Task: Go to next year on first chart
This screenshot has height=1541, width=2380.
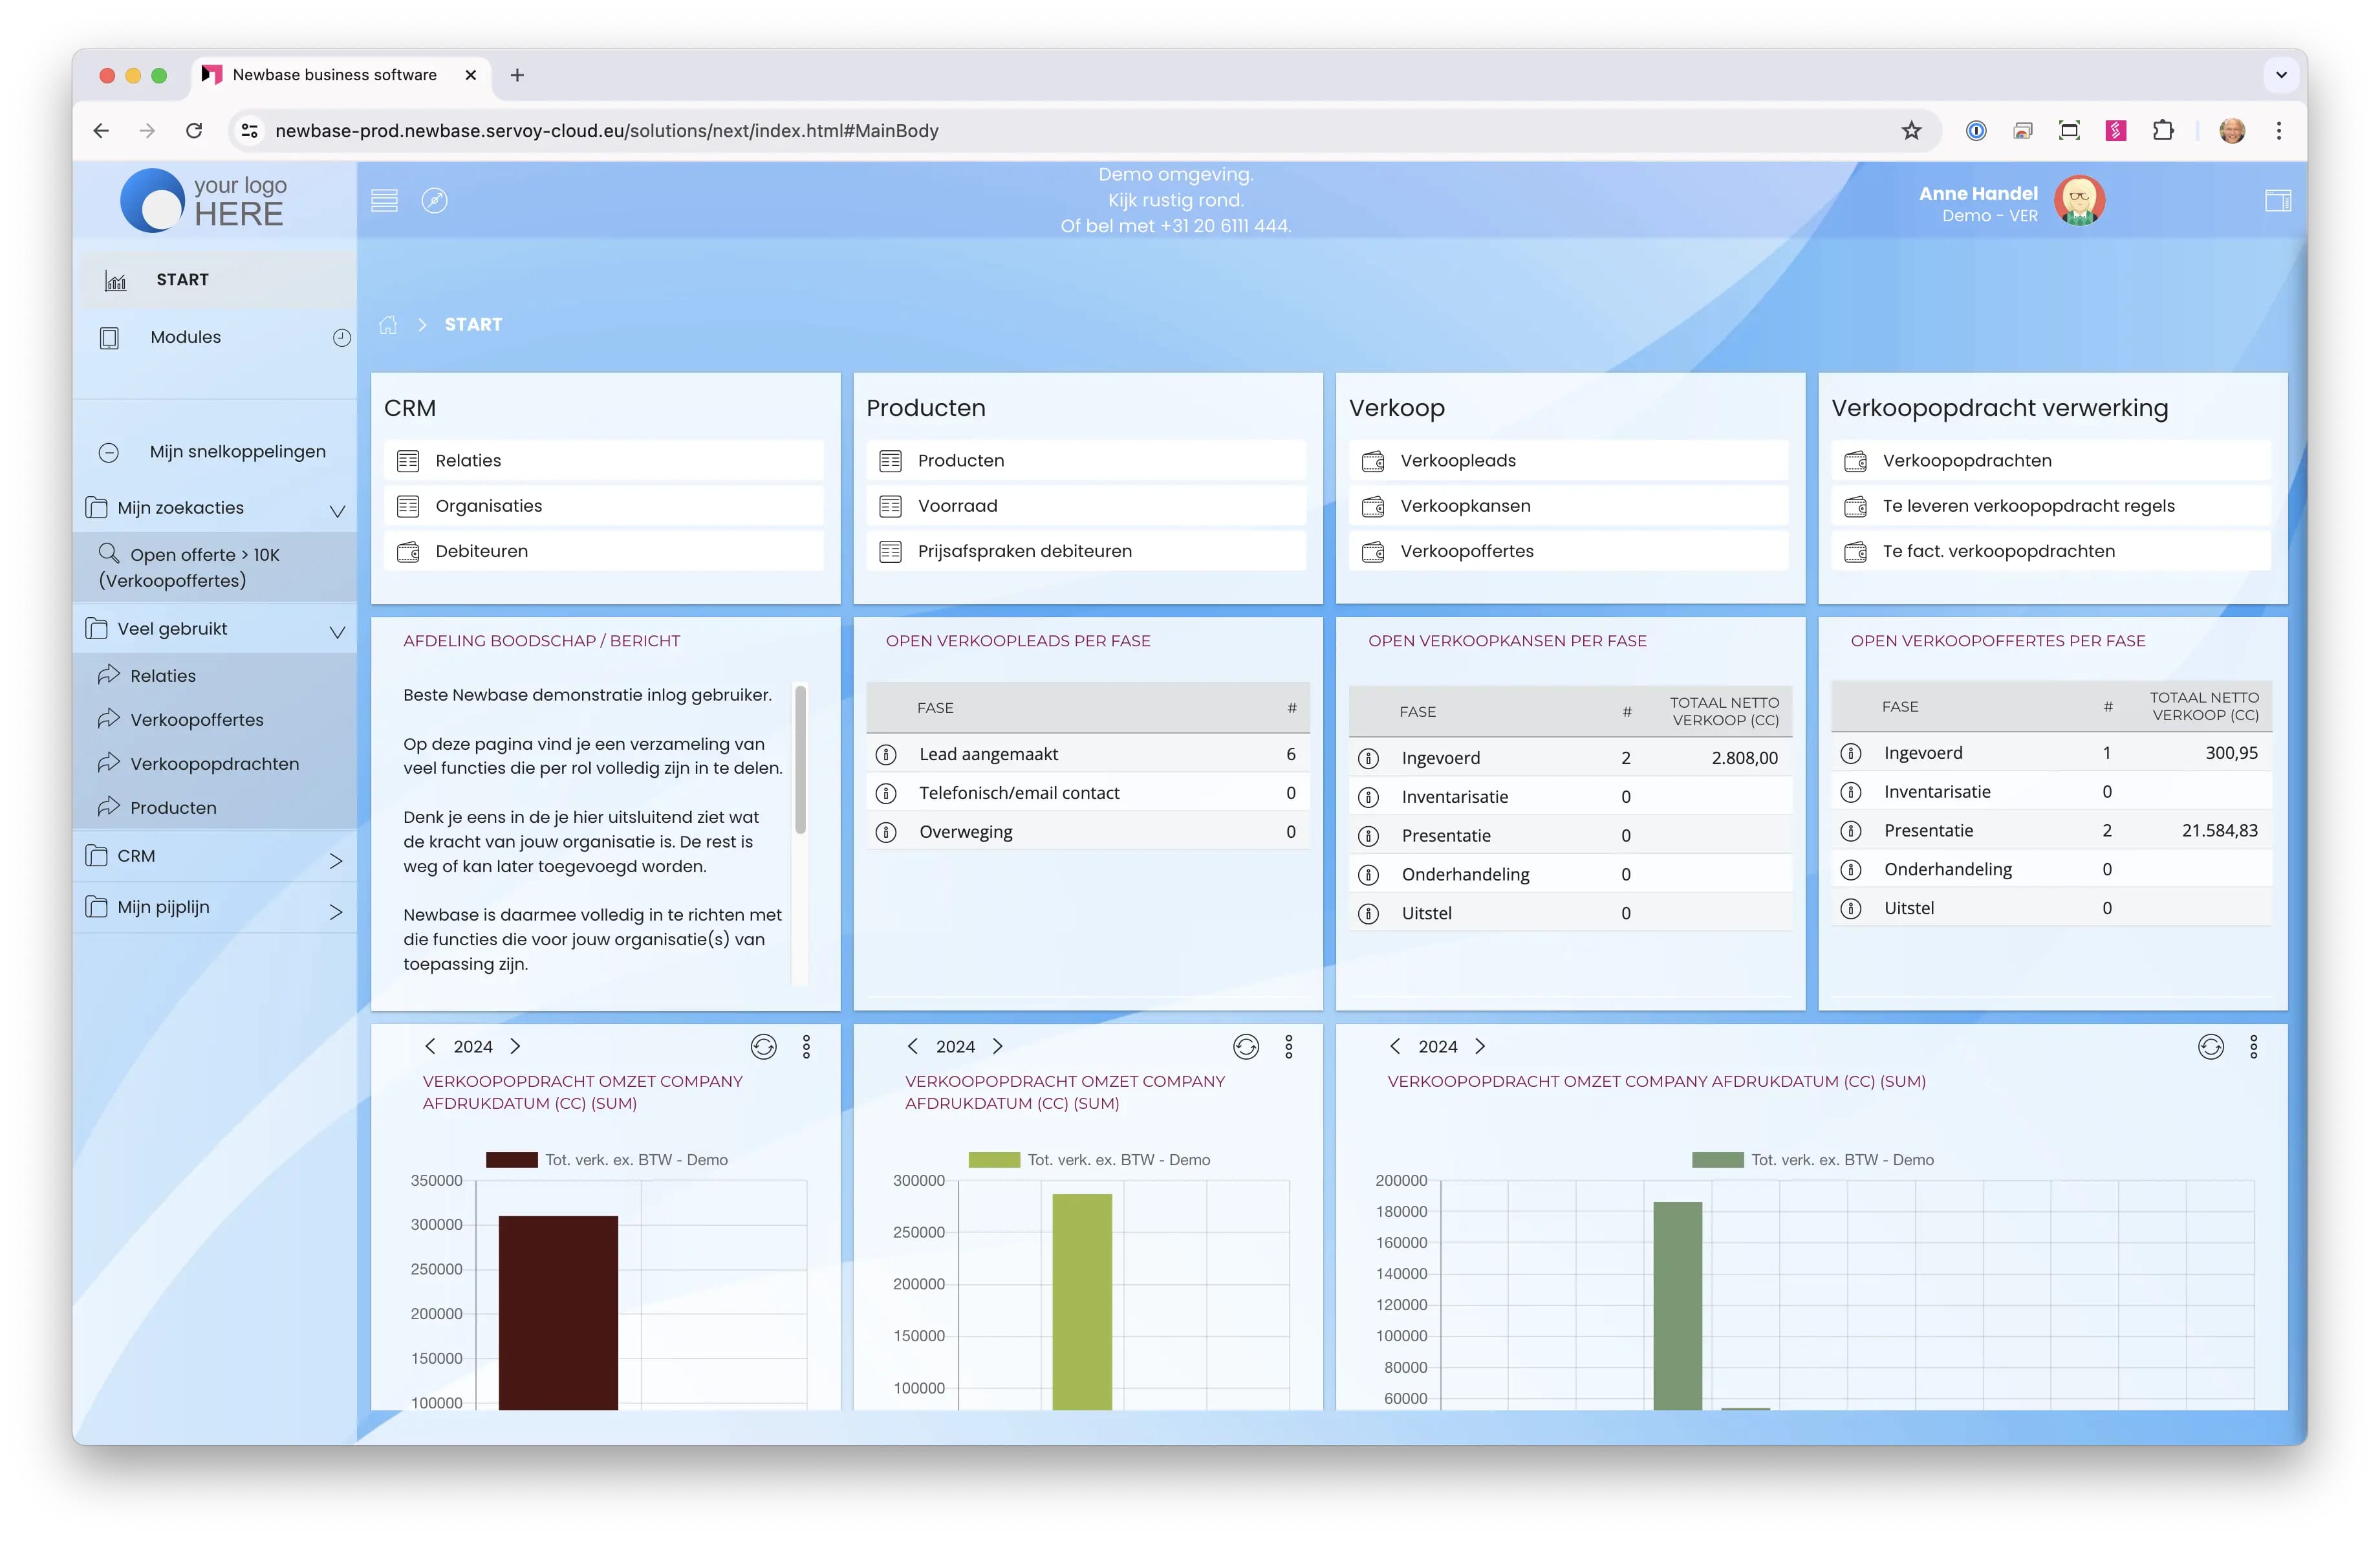Action: coord(515,1046)
